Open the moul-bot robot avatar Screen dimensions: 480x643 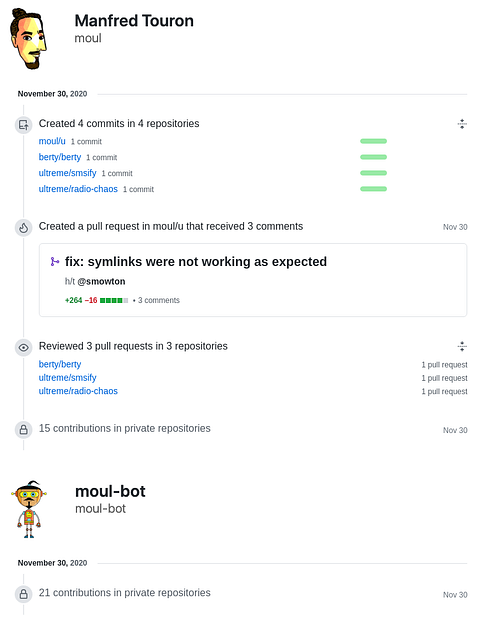[x=29, y=509]
